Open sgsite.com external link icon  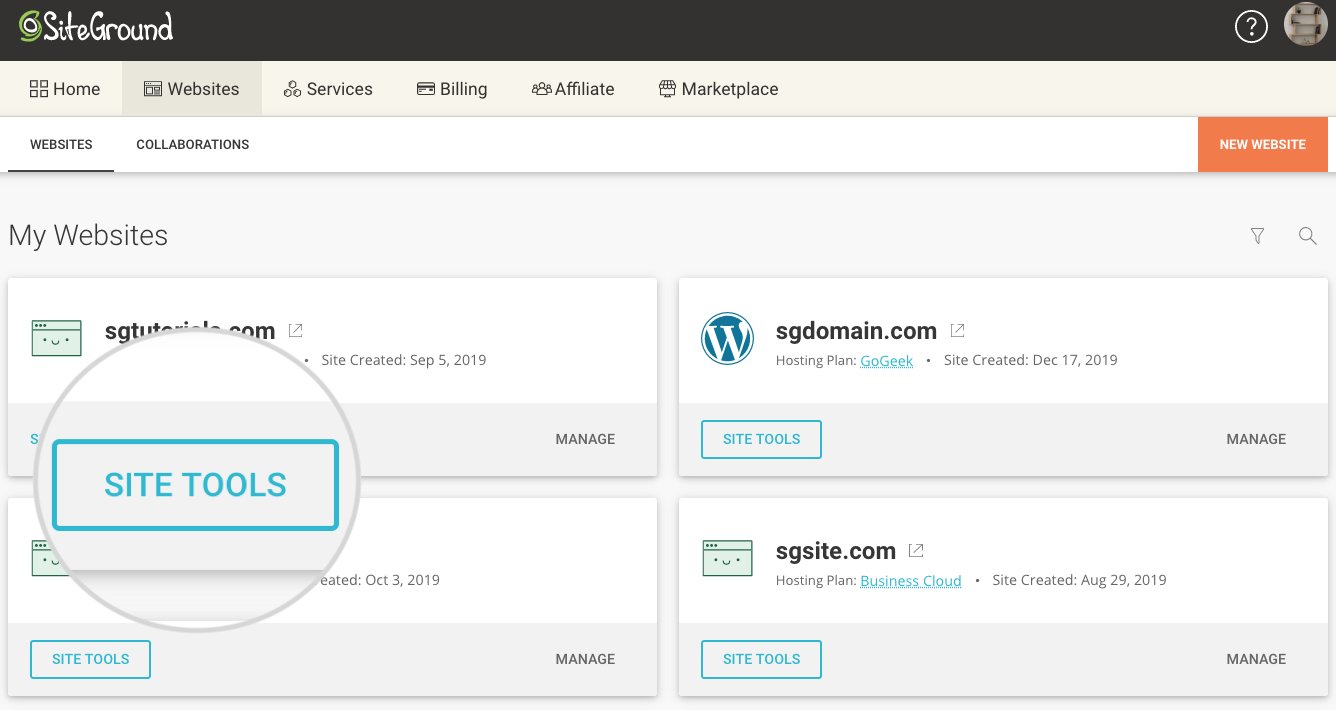[915, 550]
